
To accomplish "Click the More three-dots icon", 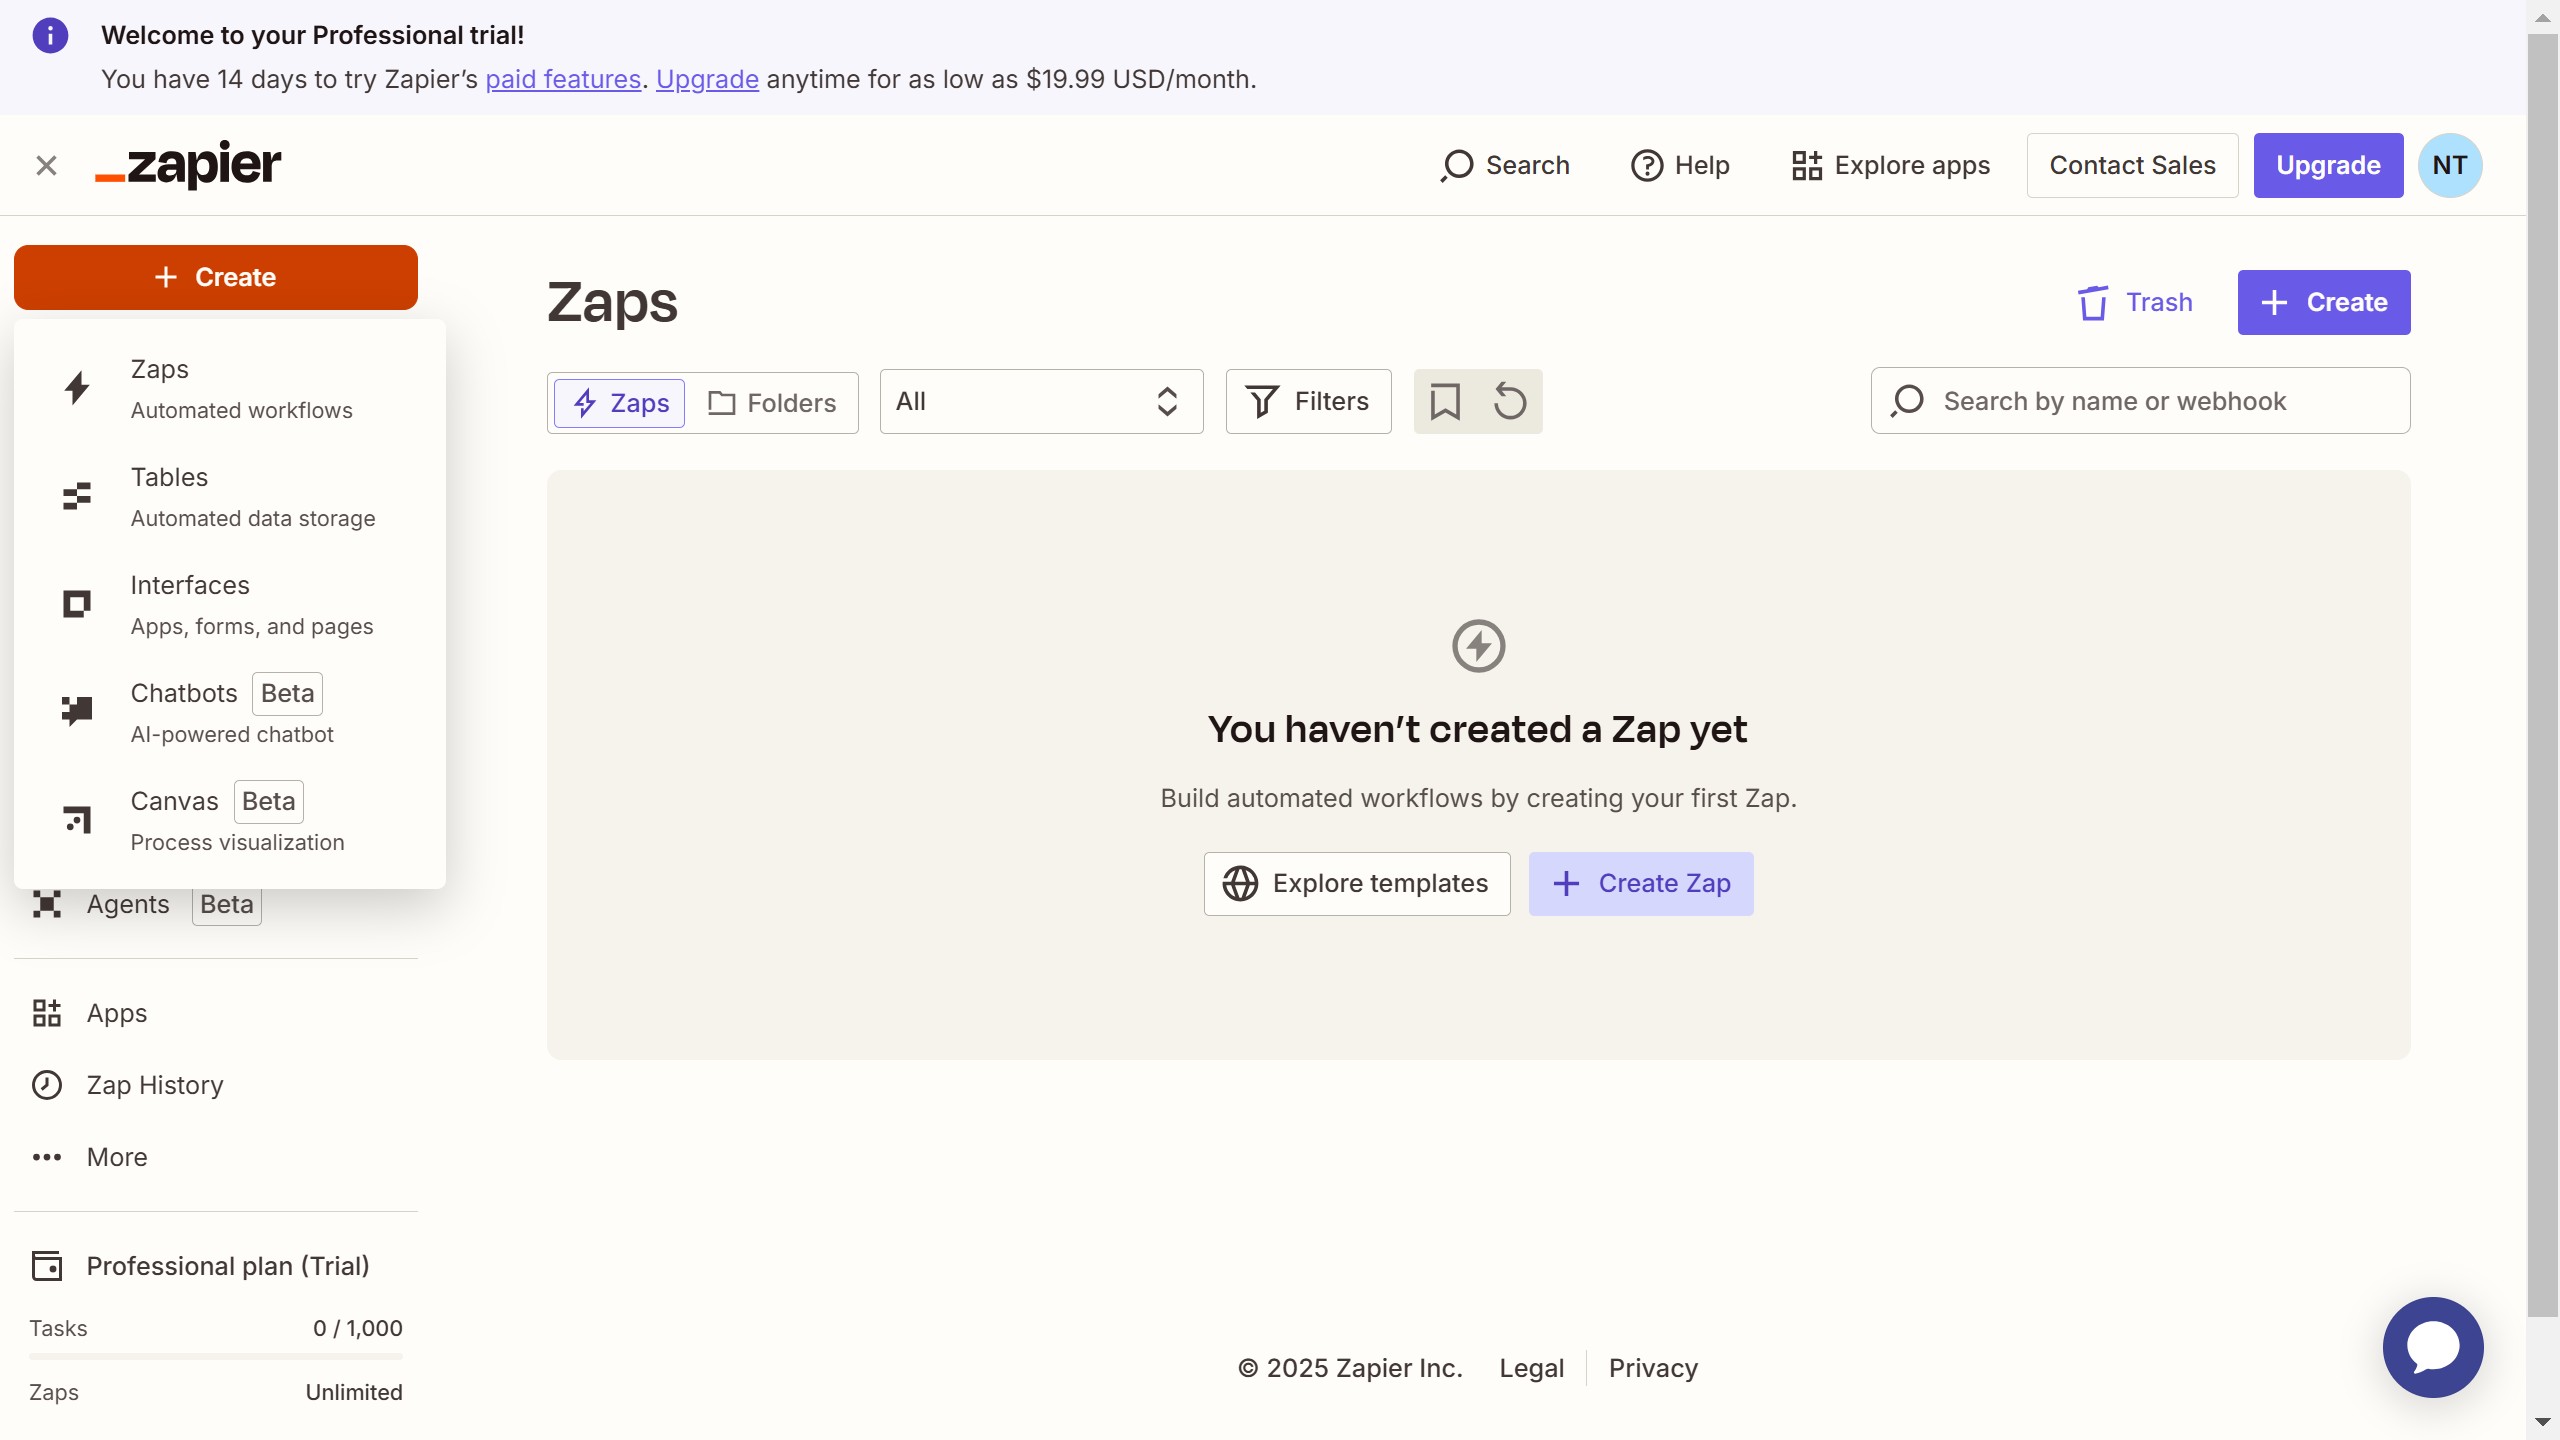I will 47,1157.
